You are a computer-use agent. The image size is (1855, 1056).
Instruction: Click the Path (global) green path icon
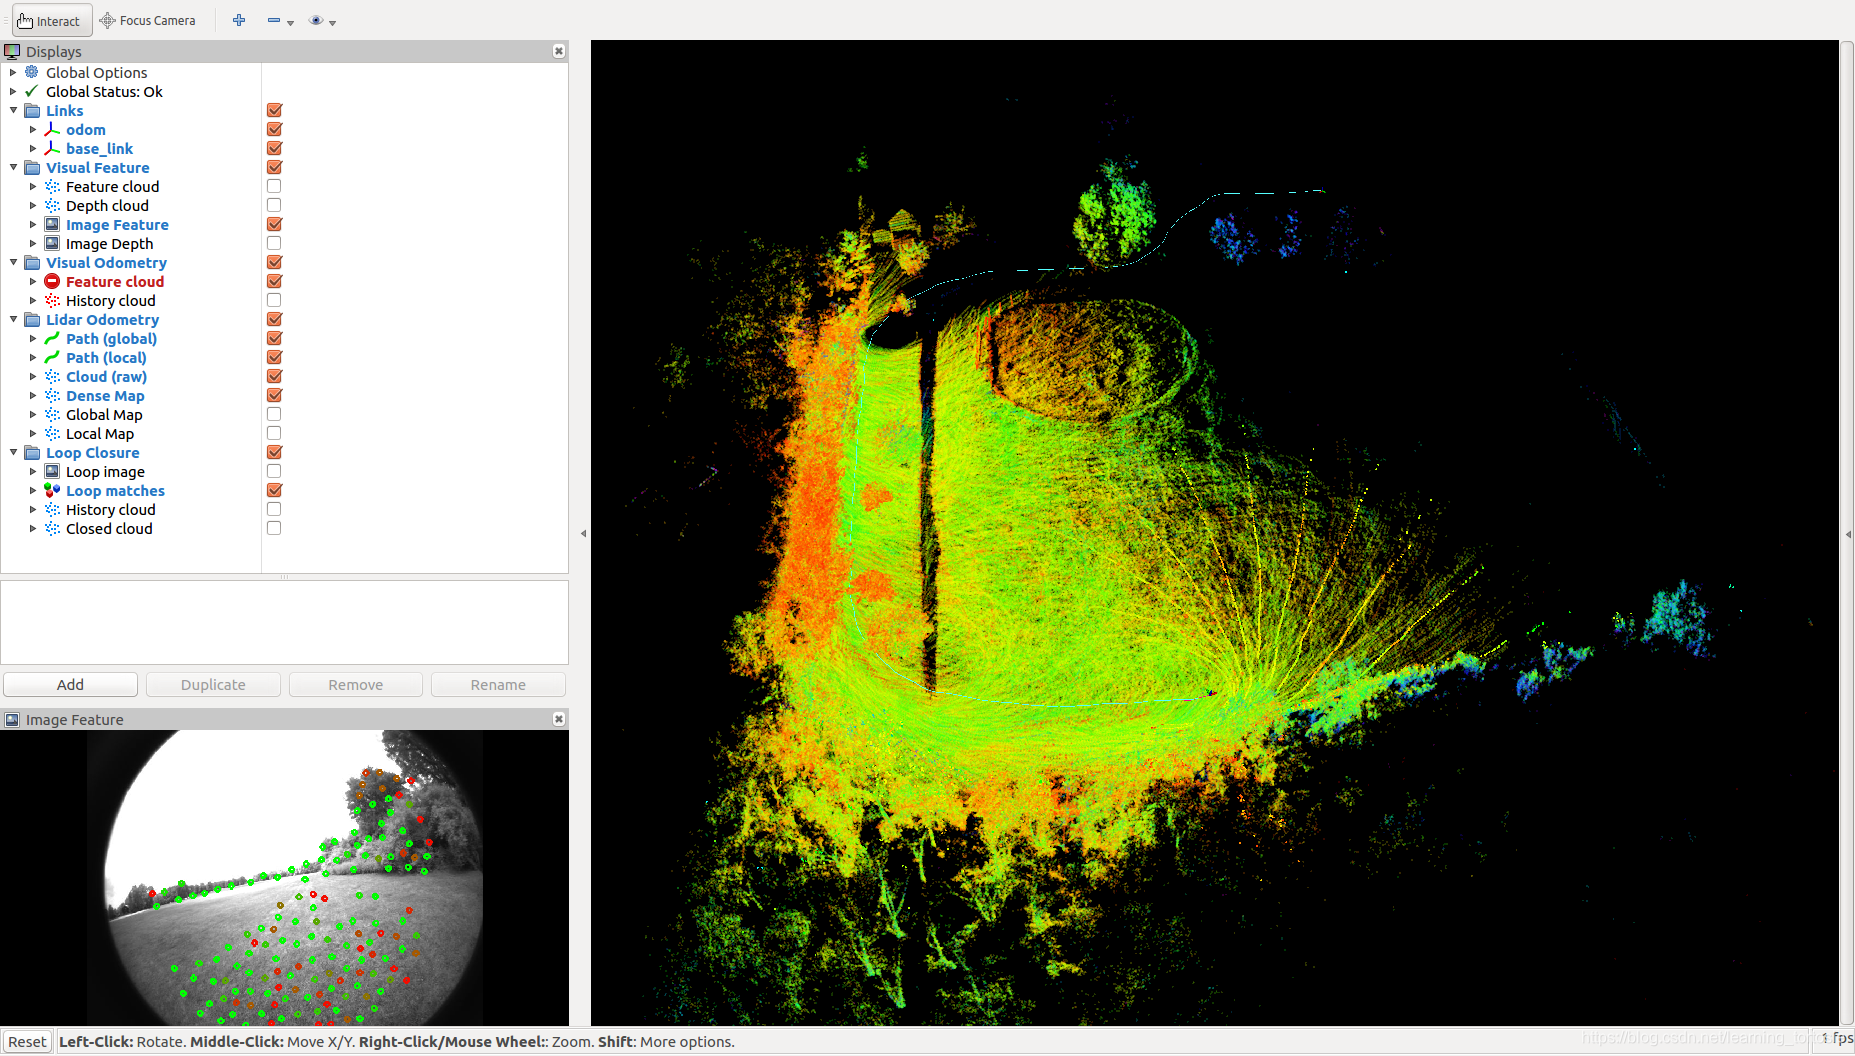pyautogui.click(x=52, y=338)
